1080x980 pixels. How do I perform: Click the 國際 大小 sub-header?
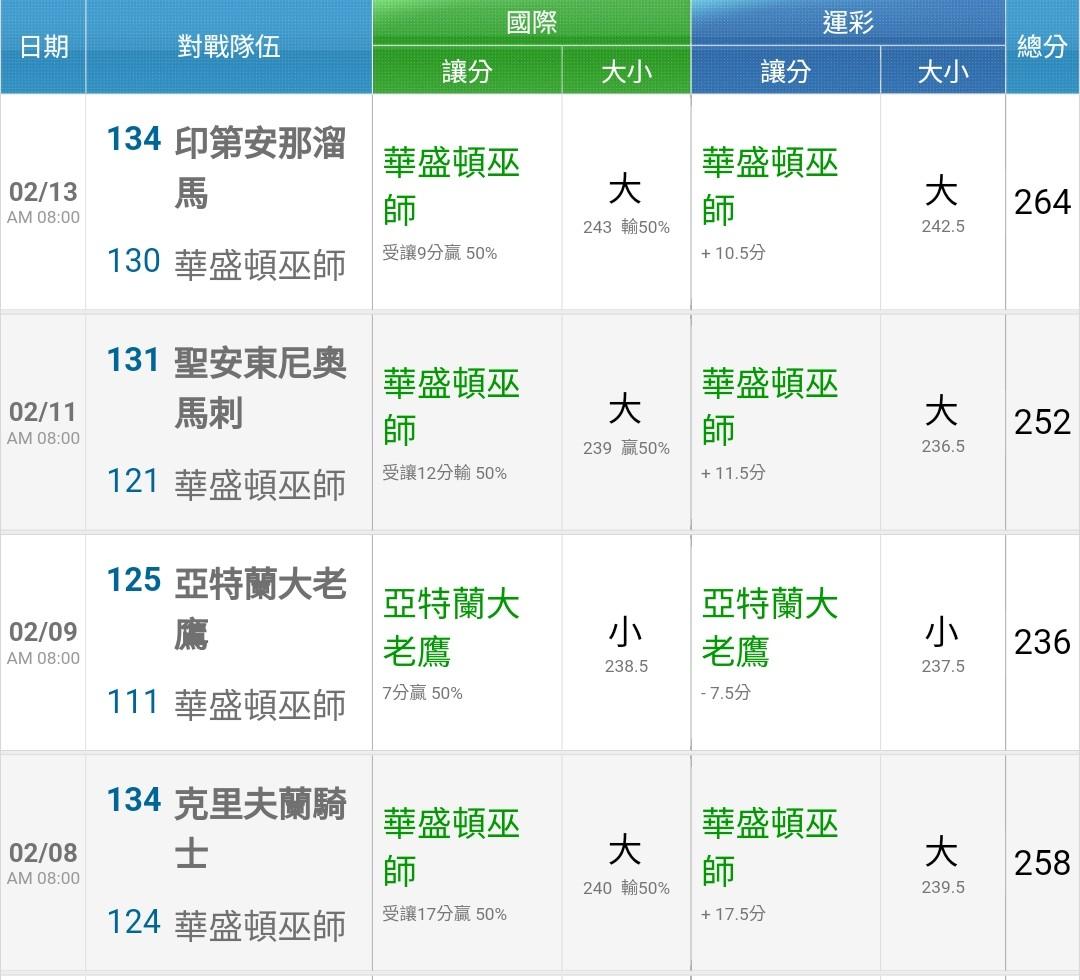(626, 71)
